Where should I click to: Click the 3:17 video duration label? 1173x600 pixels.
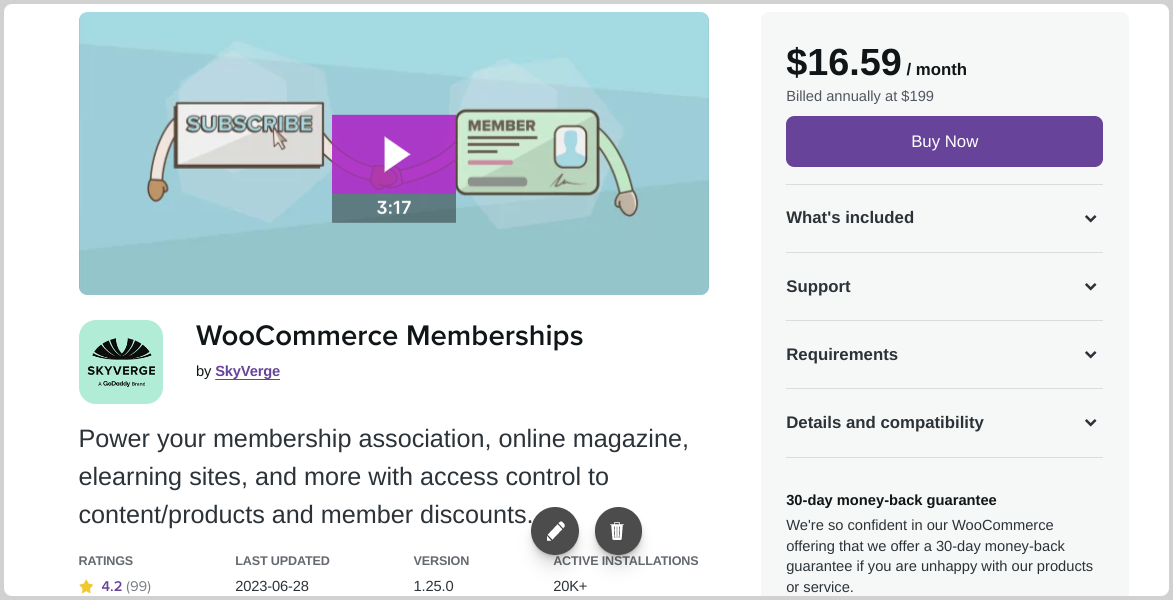click(393, 208)
